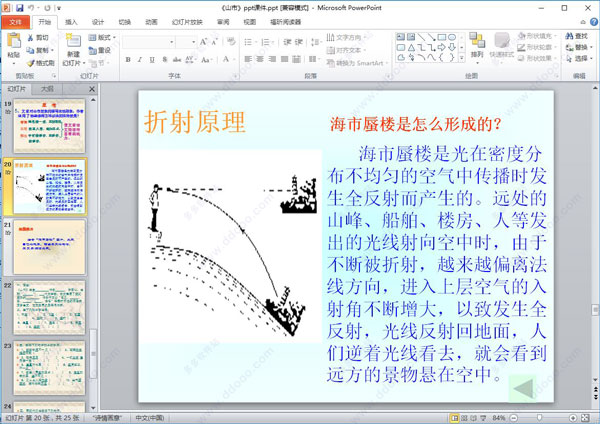Open the Layout dropdown
This screenshot has height=424, width=600.
[x=102, y=38]
